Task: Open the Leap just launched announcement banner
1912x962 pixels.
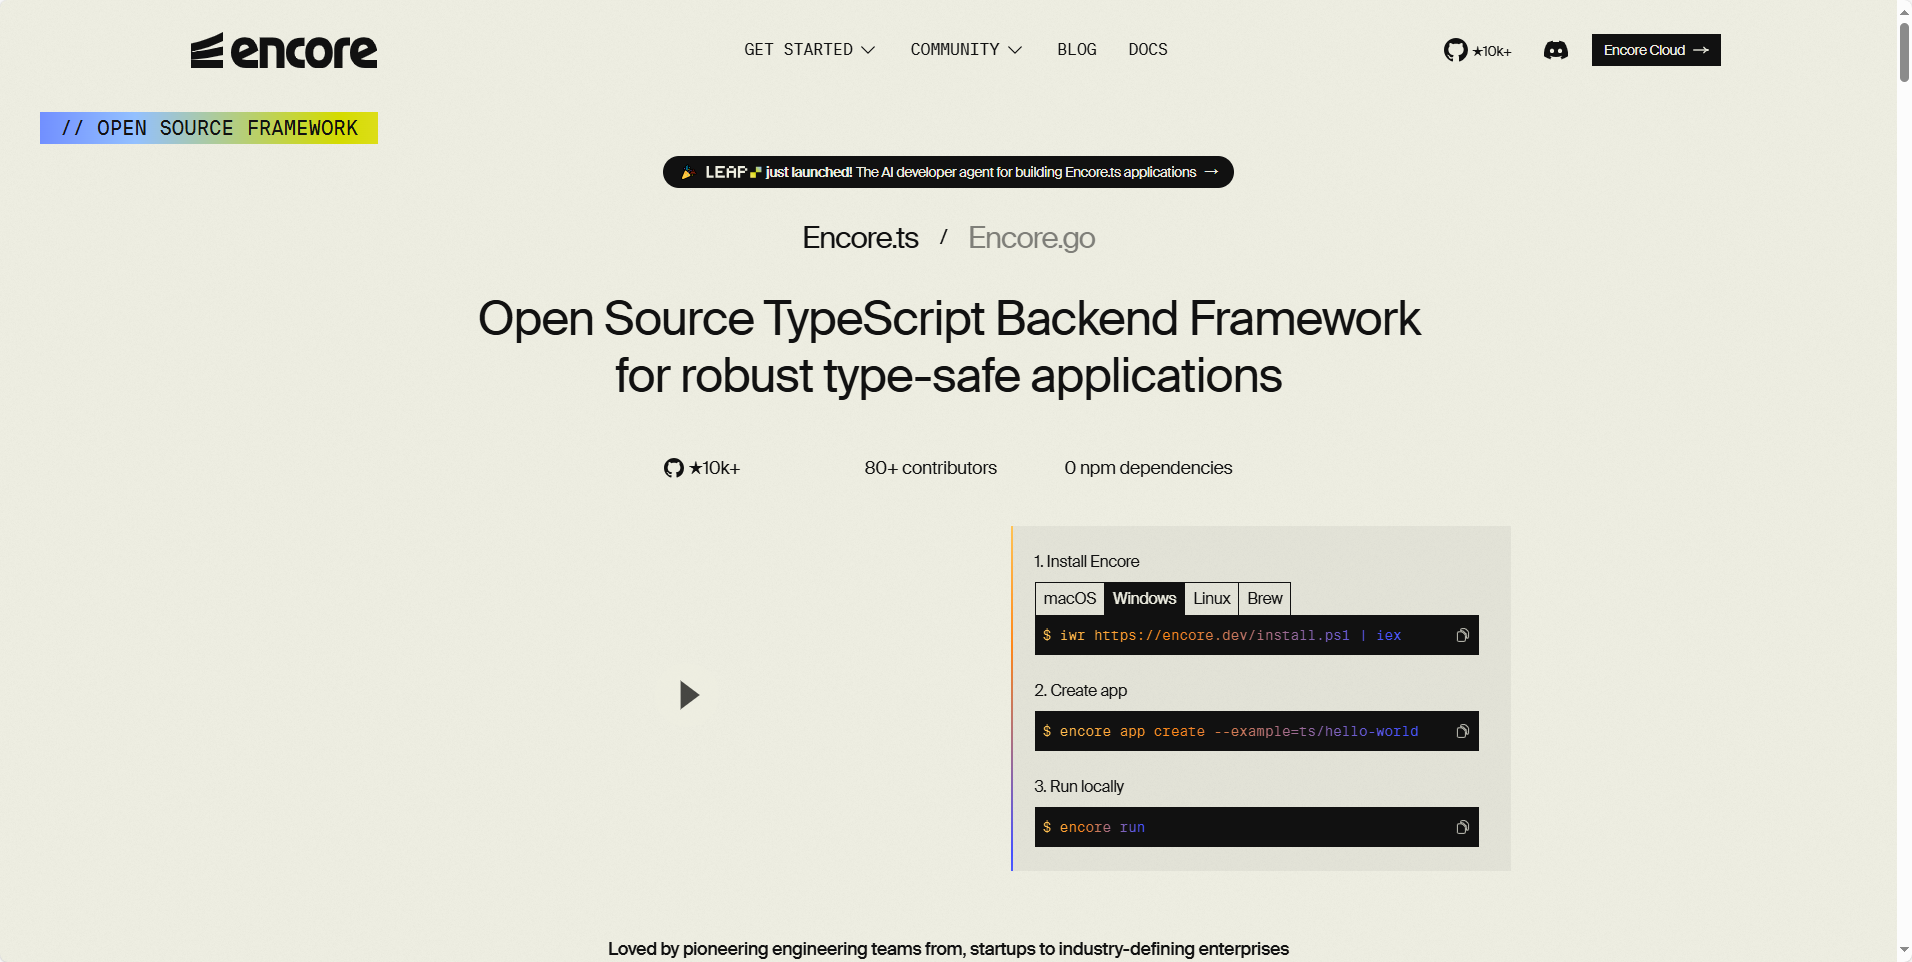Action: 948,172
